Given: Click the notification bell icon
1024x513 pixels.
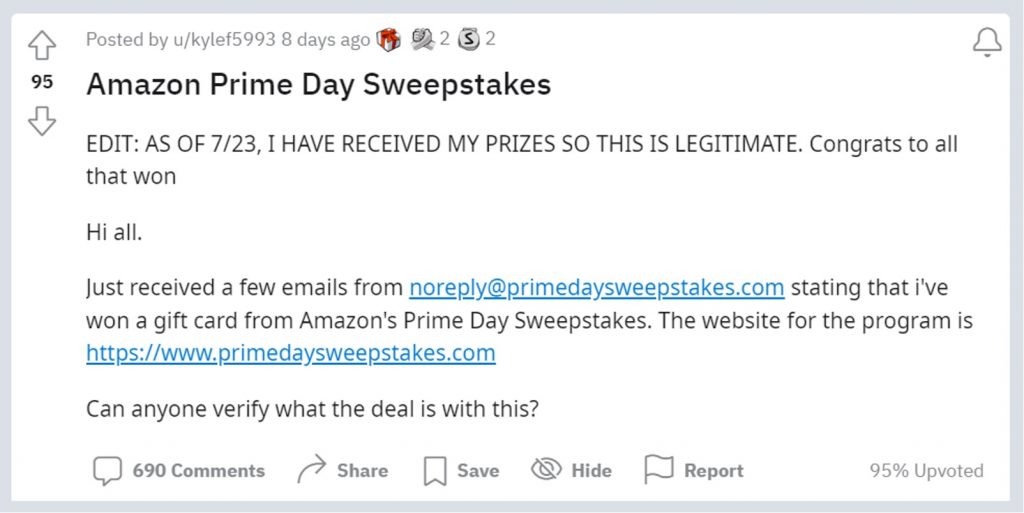Looking at the screenshot, I should pyautogui.click(x=987, y=42).
